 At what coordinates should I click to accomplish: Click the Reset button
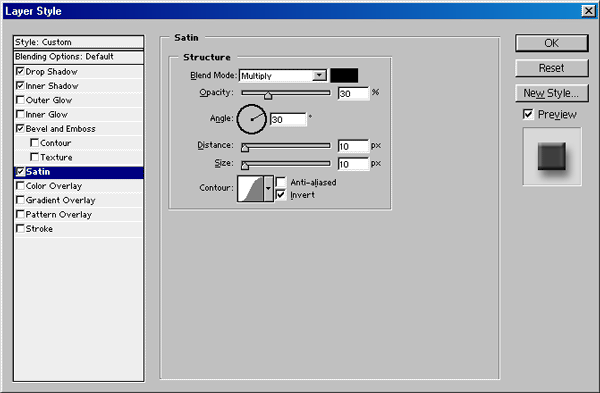[x=551, y=68]
